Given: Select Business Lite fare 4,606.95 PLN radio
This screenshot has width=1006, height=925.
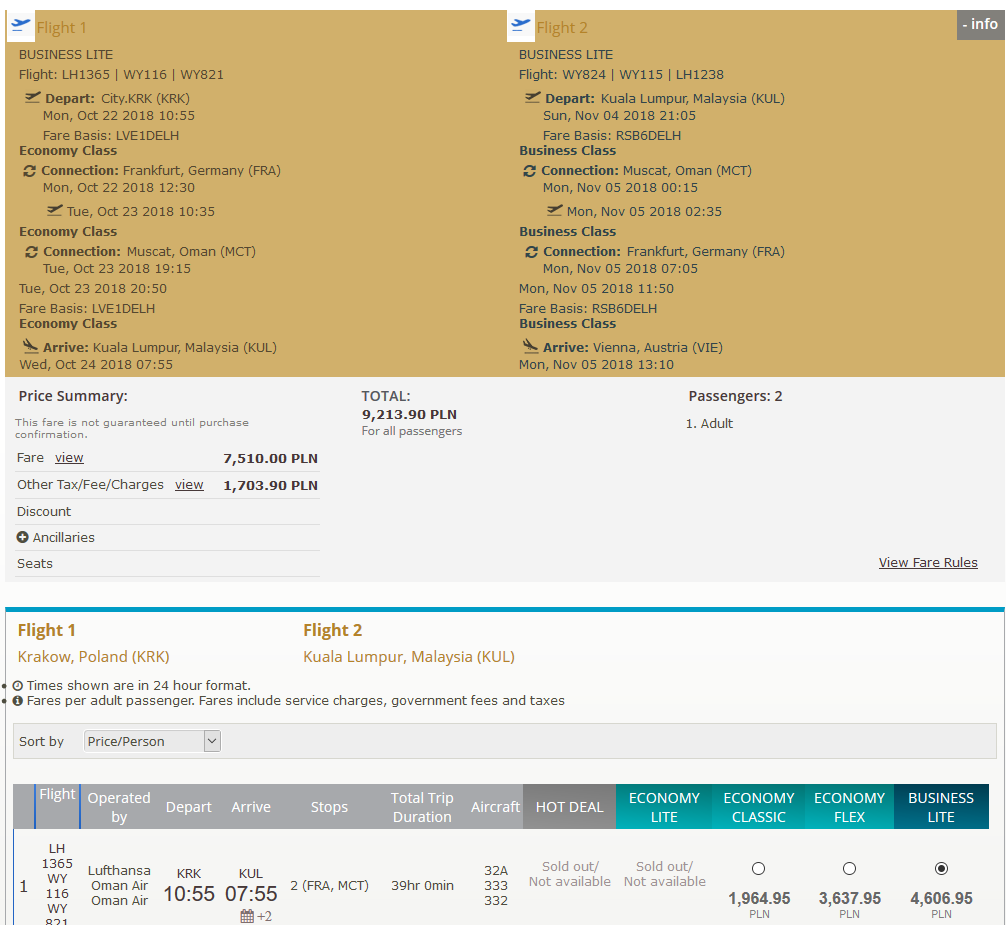Looking at the screenshot, I should (x=941, y=869).
